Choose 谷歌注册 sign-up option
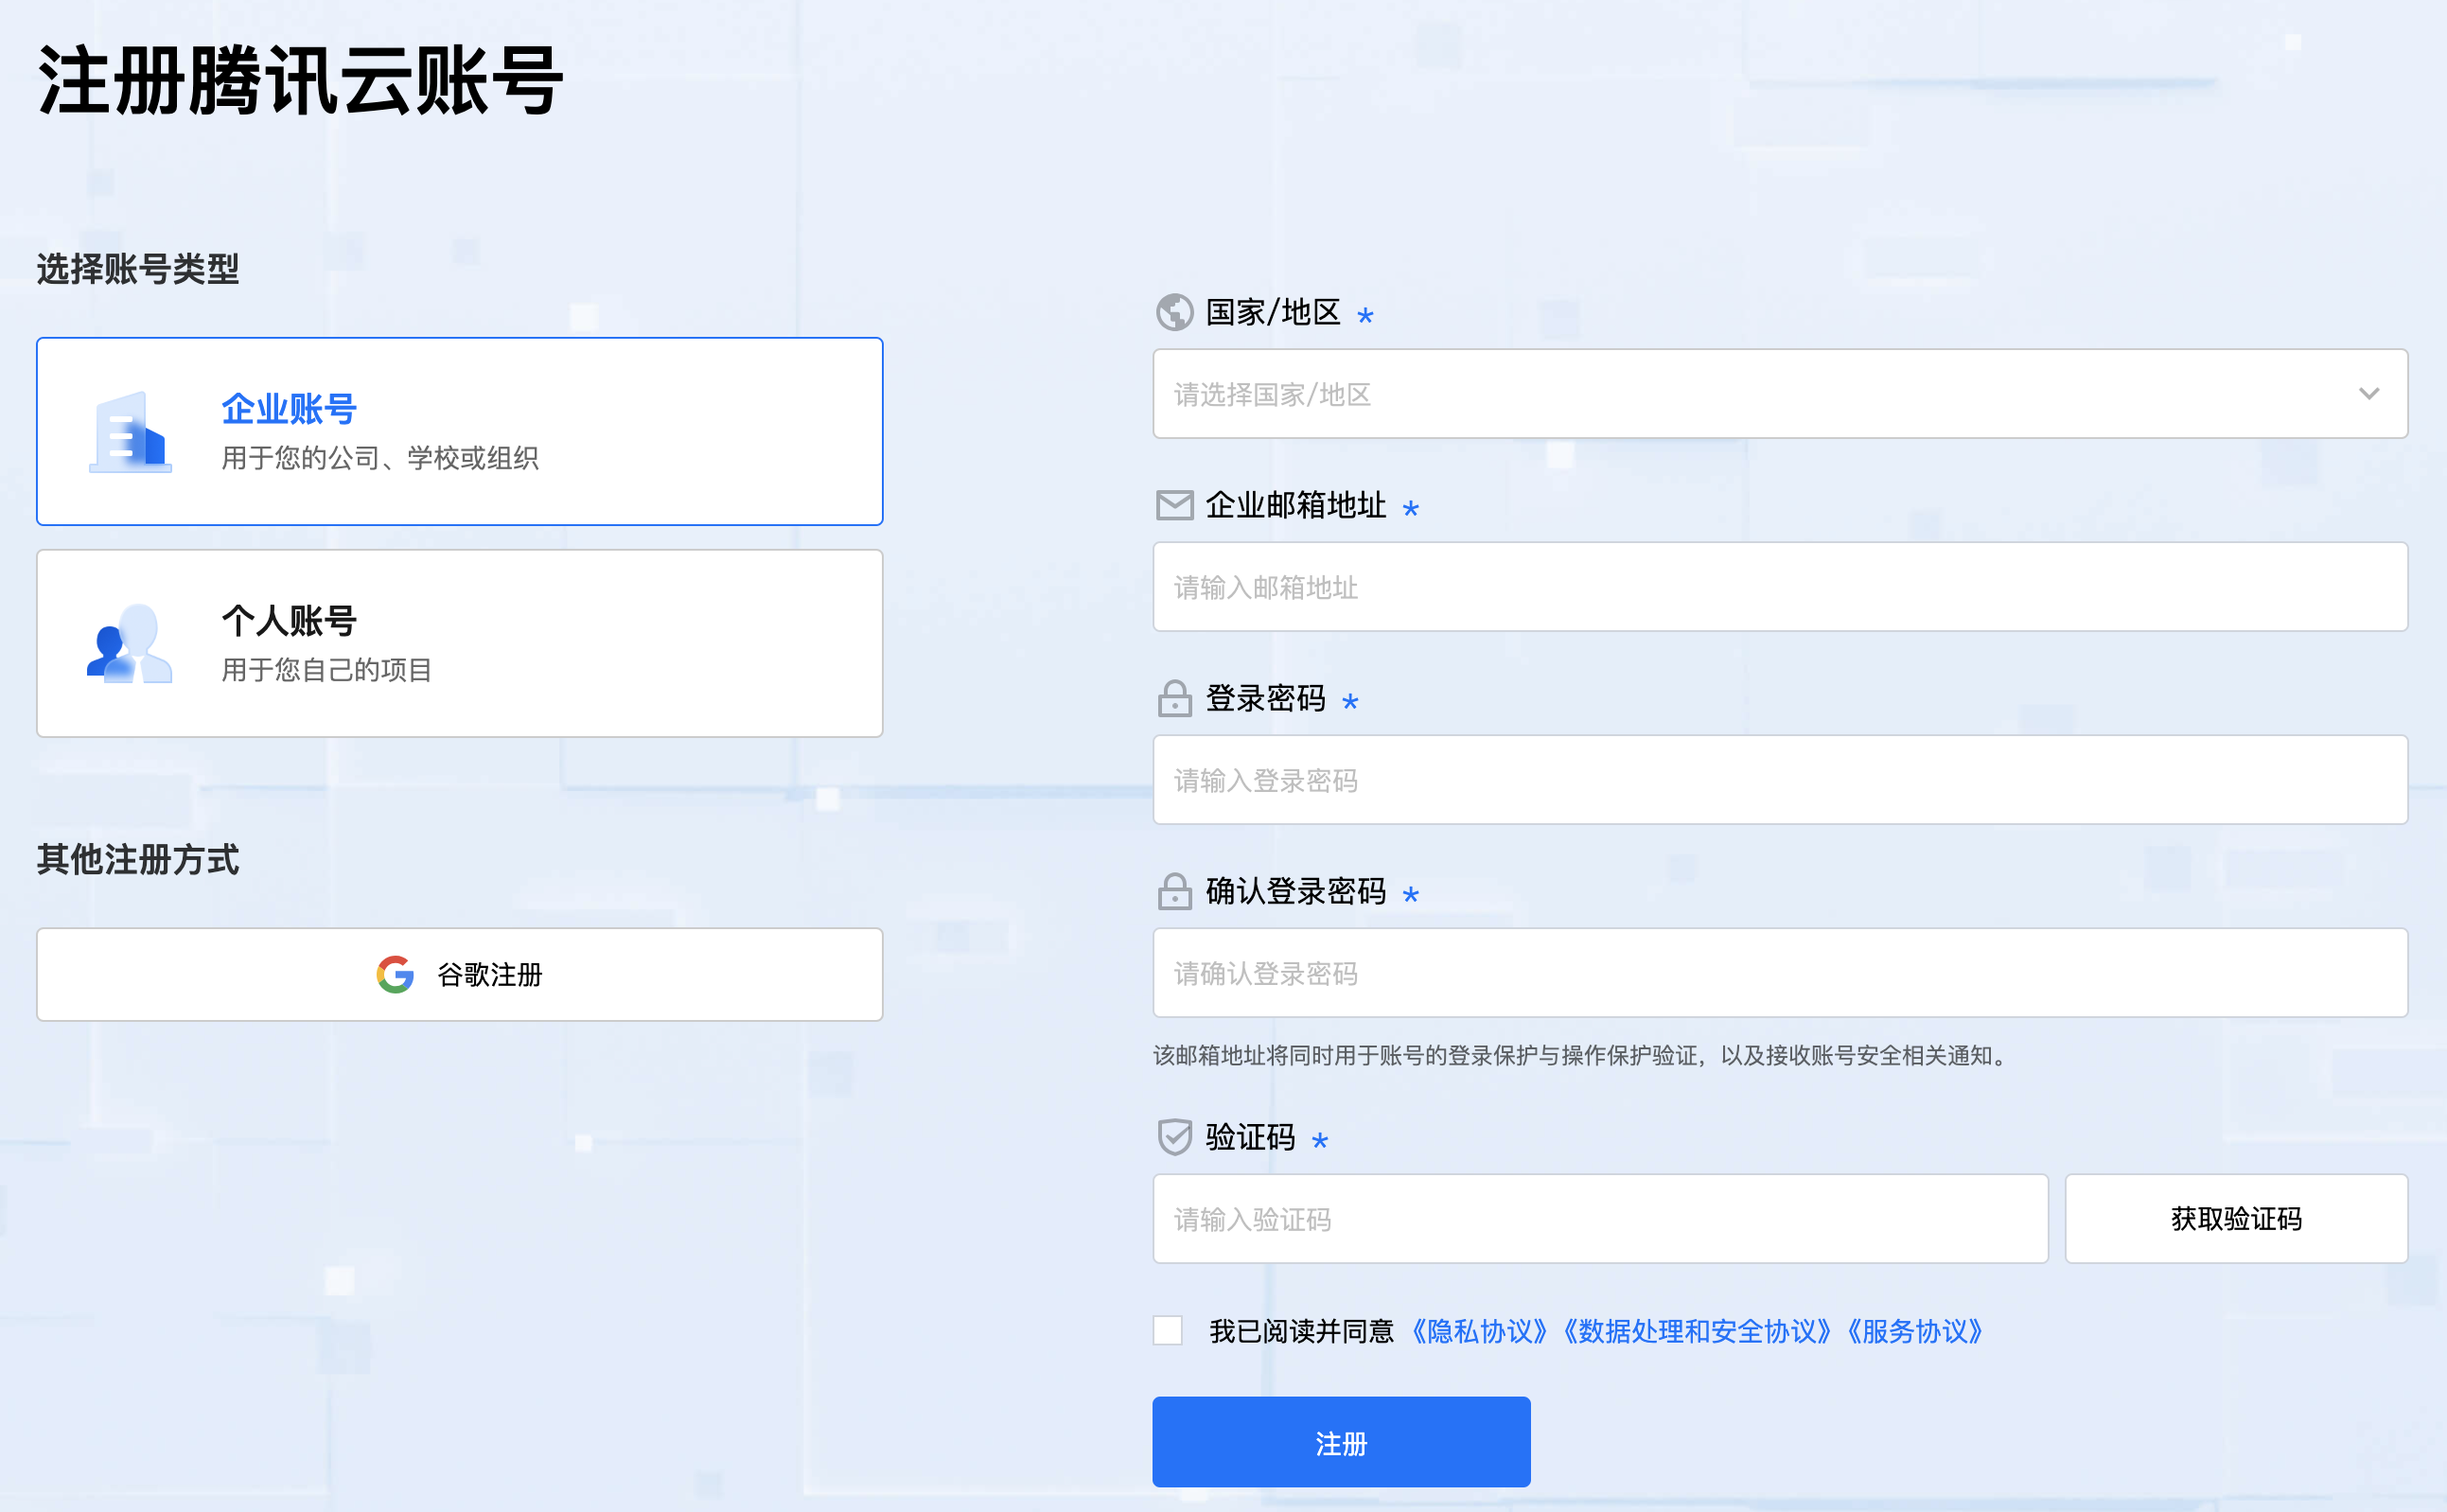The image size is (2447, 1512). click(x=459, y=975)
